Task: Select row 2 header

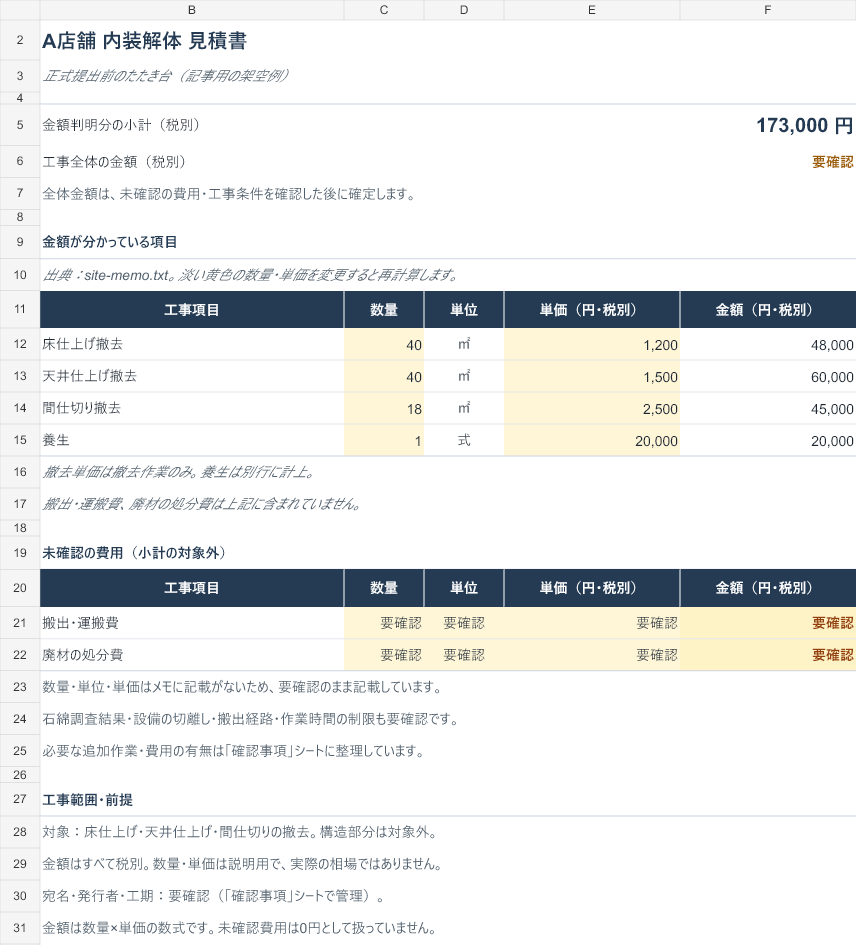Action: 20,40
